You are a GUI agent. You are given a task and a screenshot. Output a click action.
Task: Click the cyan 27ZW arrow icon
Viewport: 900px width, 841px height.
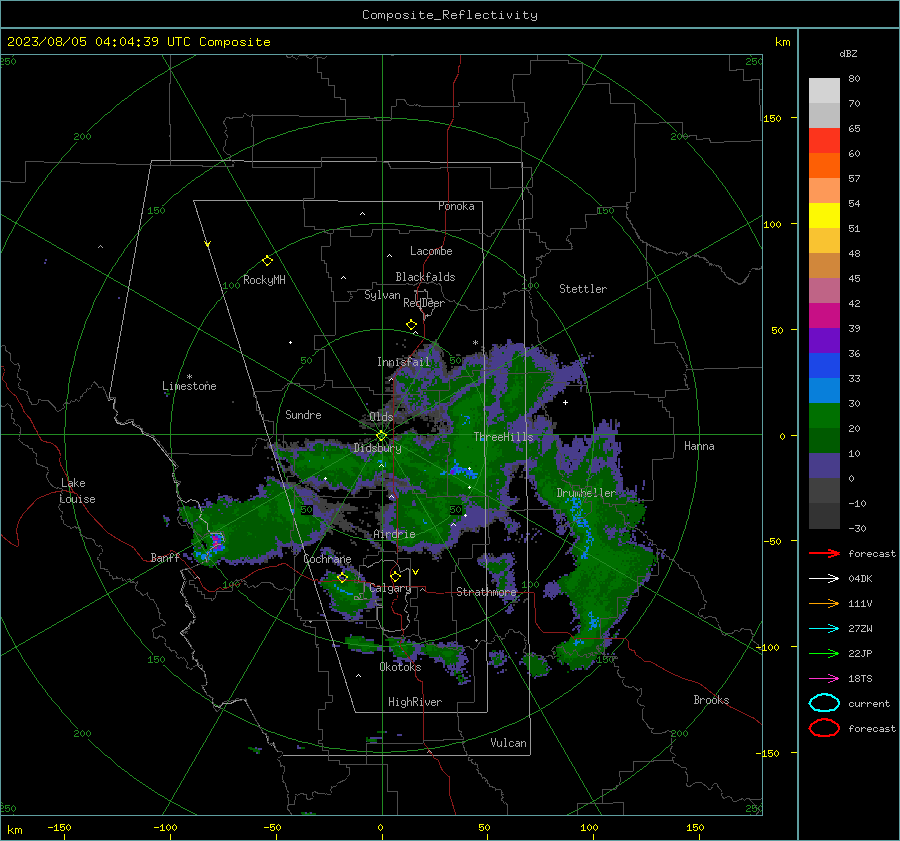coord(824,629)
